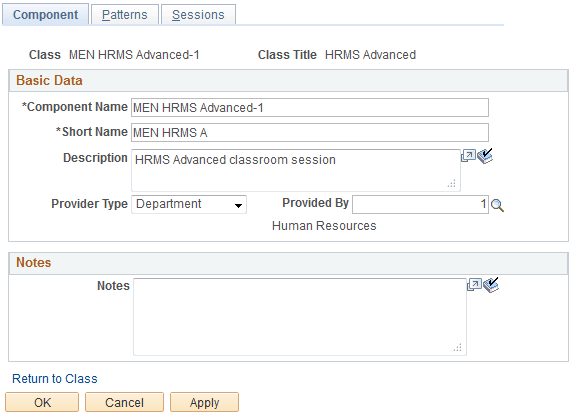Image resolution: width=572 pixels, height=417 pixels.
Task: Spell check the Notes field
Action: pos(491,285)
